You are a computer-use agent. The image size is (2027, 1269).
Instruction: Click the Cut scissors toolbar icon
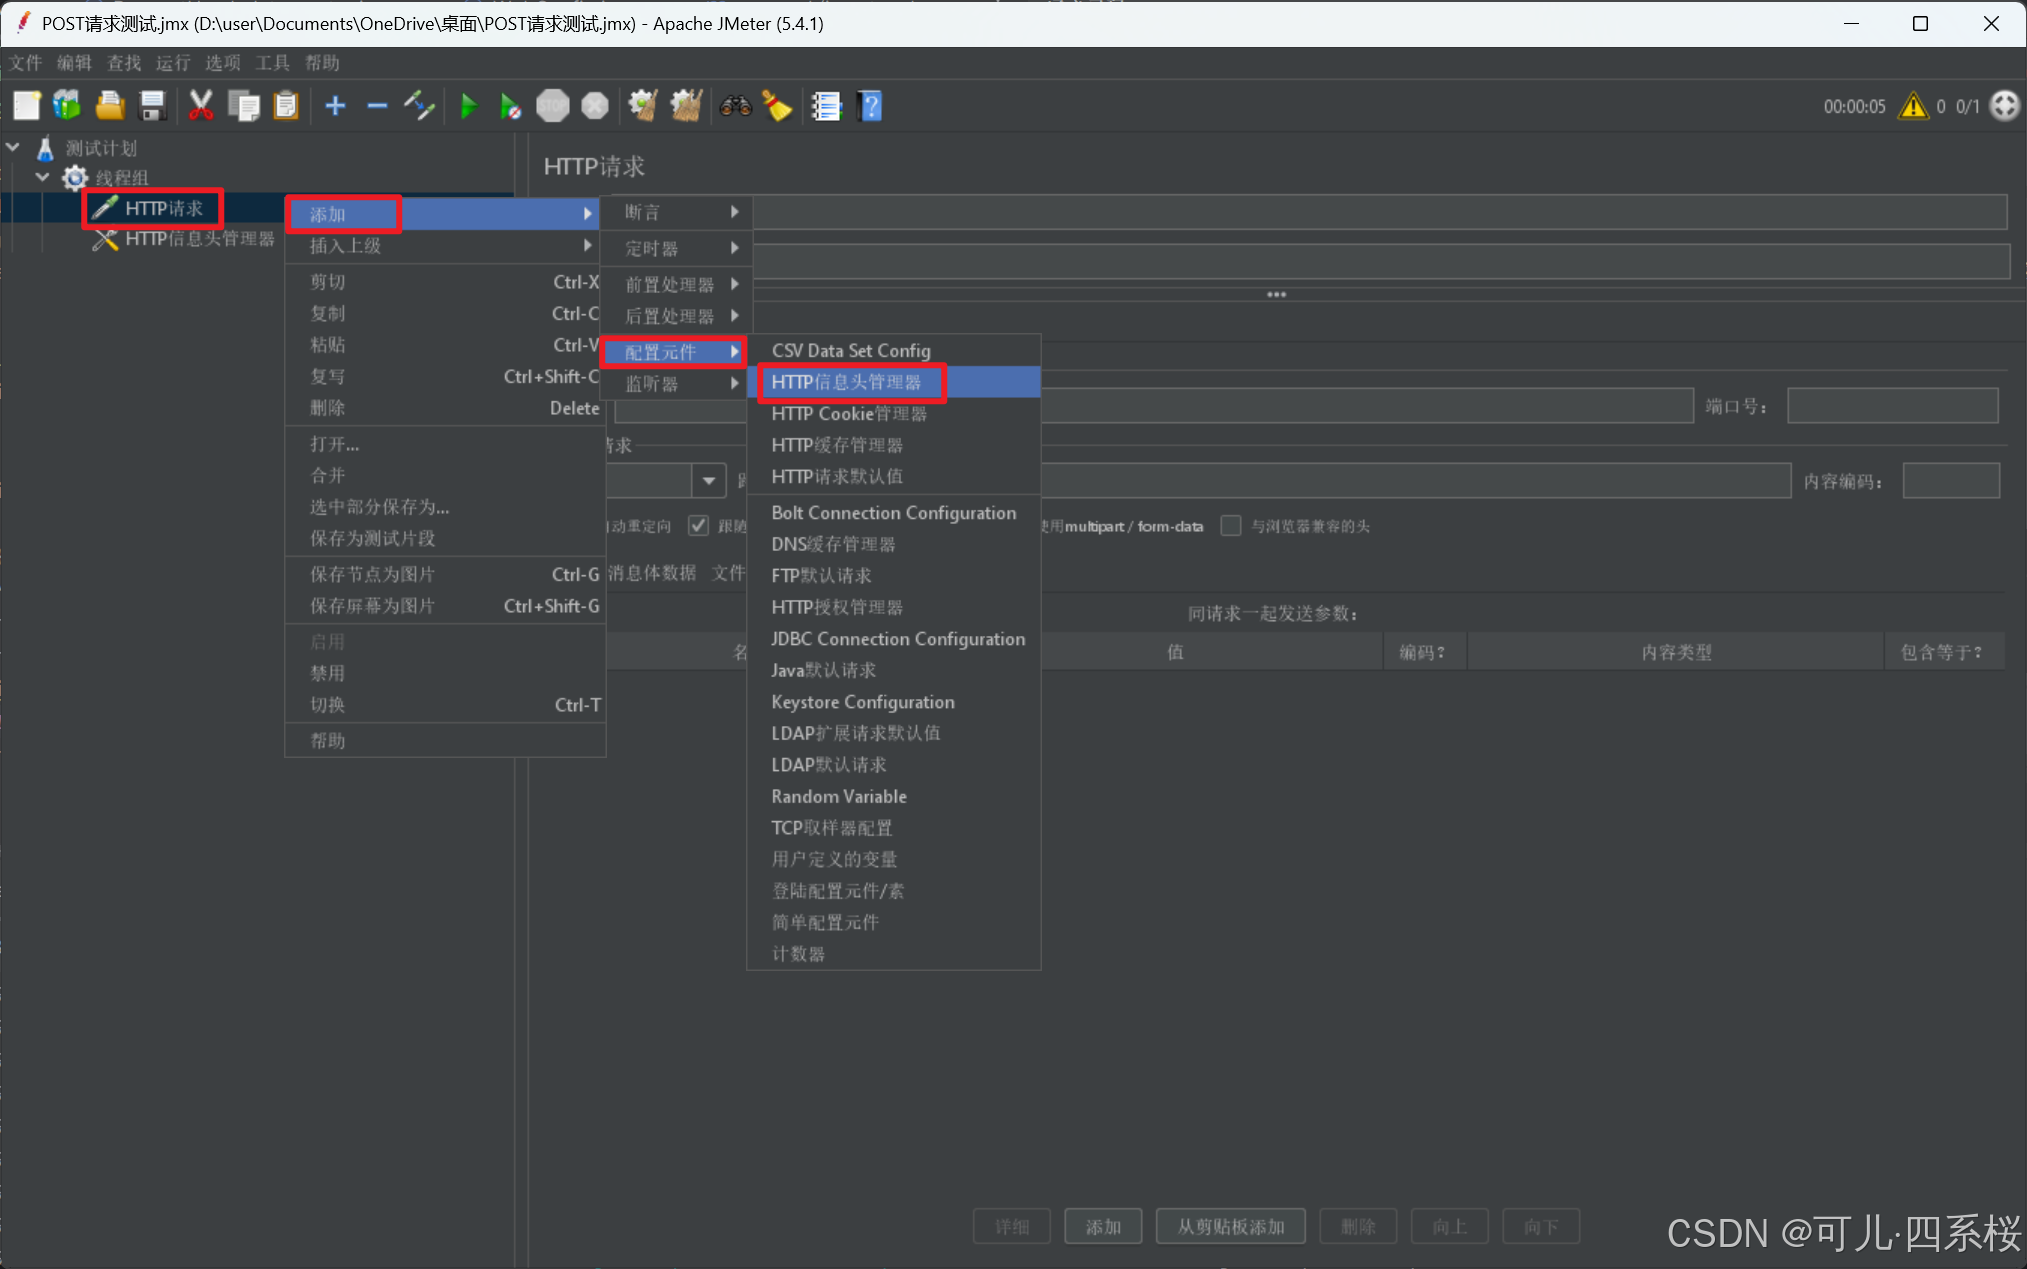pos(201,106)
